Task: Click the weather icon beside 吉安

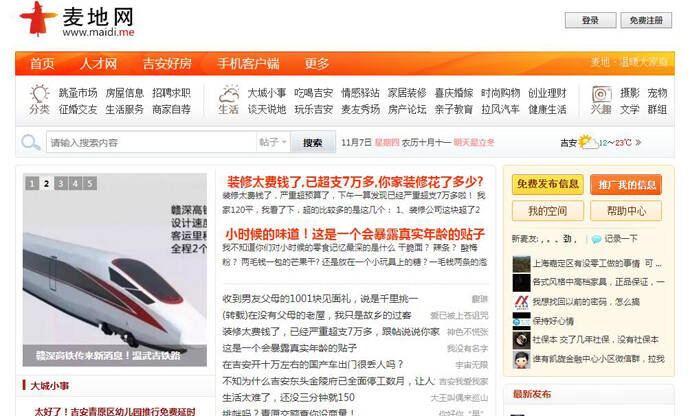Action: tap(588, 142)
